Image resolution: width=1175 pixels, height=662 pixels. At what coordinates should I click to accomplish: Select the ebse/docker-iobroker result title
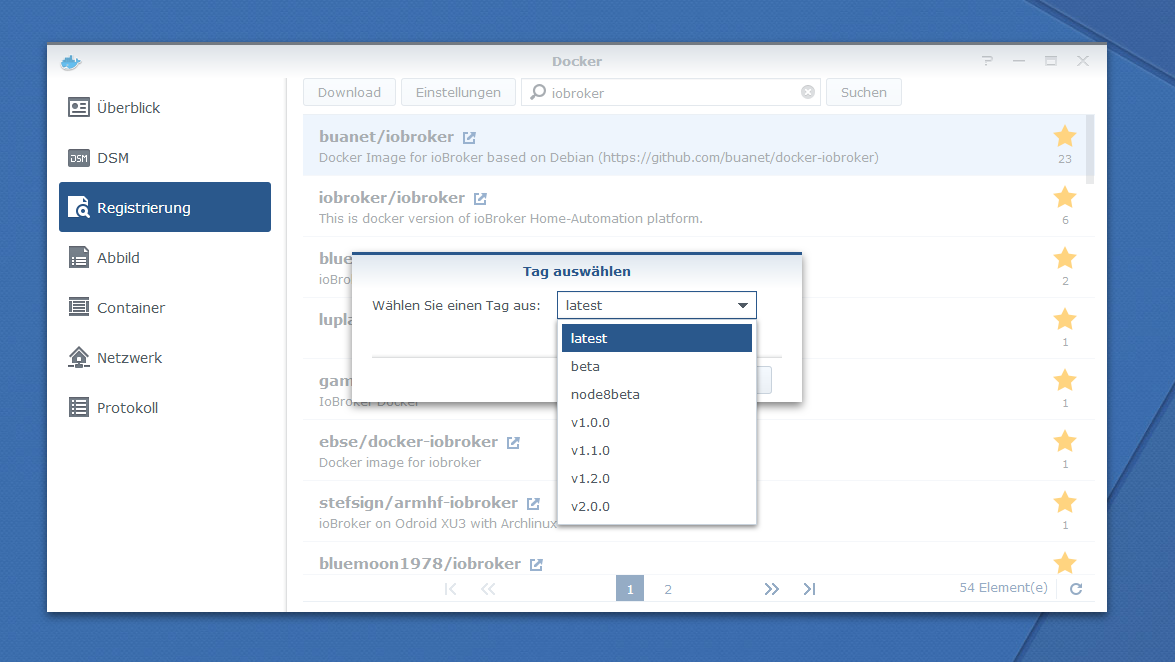pyautogui.click(x=408, y=442)
